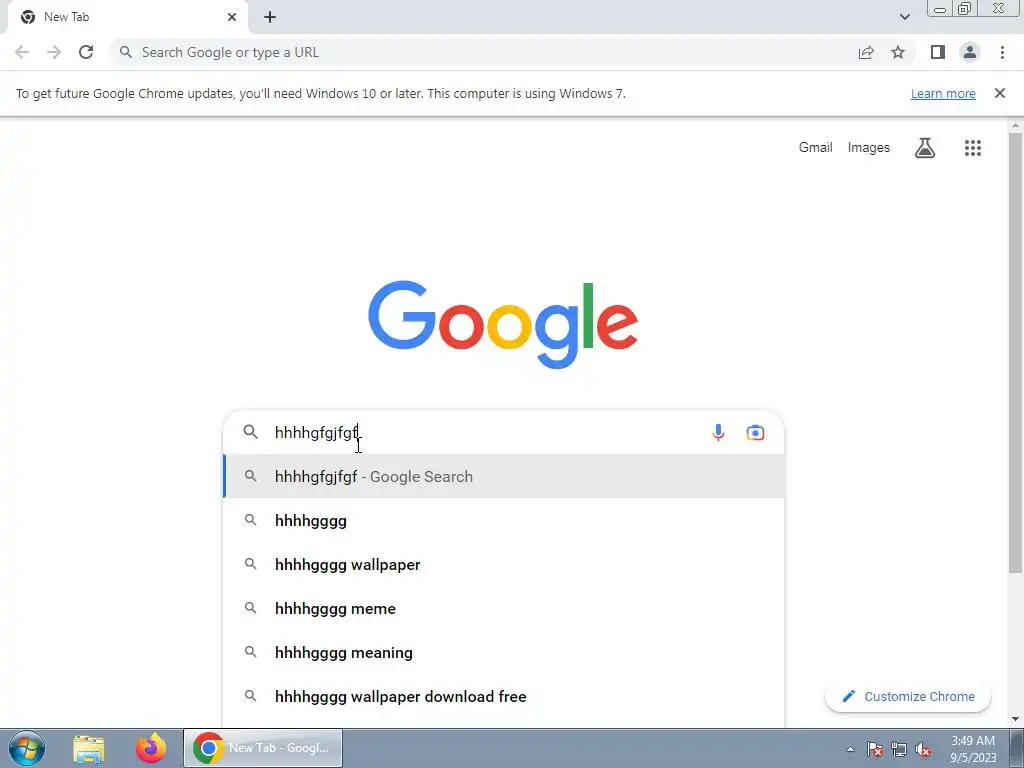
Task: Dismiss the Windows 7 update notice
Action: coord(1000,93)
